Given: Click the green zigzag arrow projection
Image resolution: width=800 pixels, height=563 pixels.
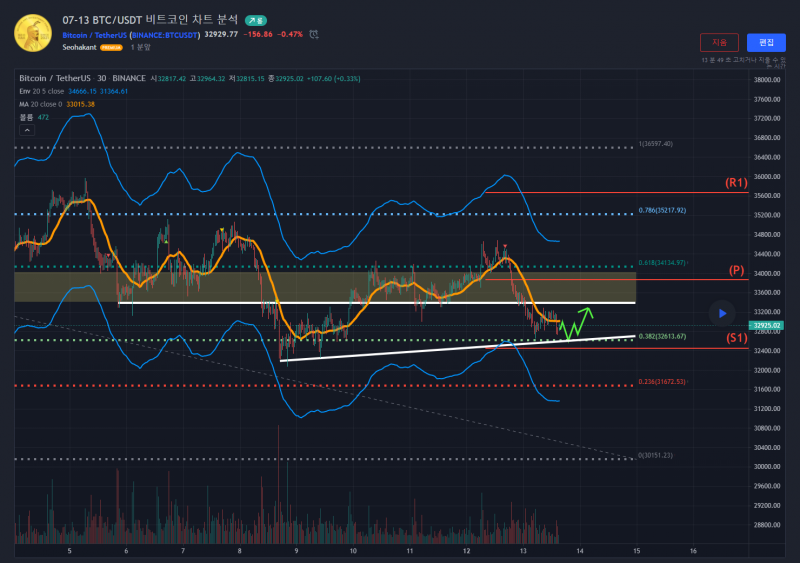Looking at the screenshot, I should pos(577,323).
